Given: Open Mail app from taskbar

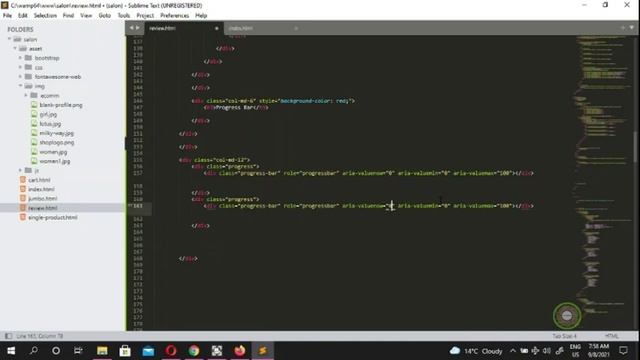Looking at the screenshot, I should tap(148, 351).
